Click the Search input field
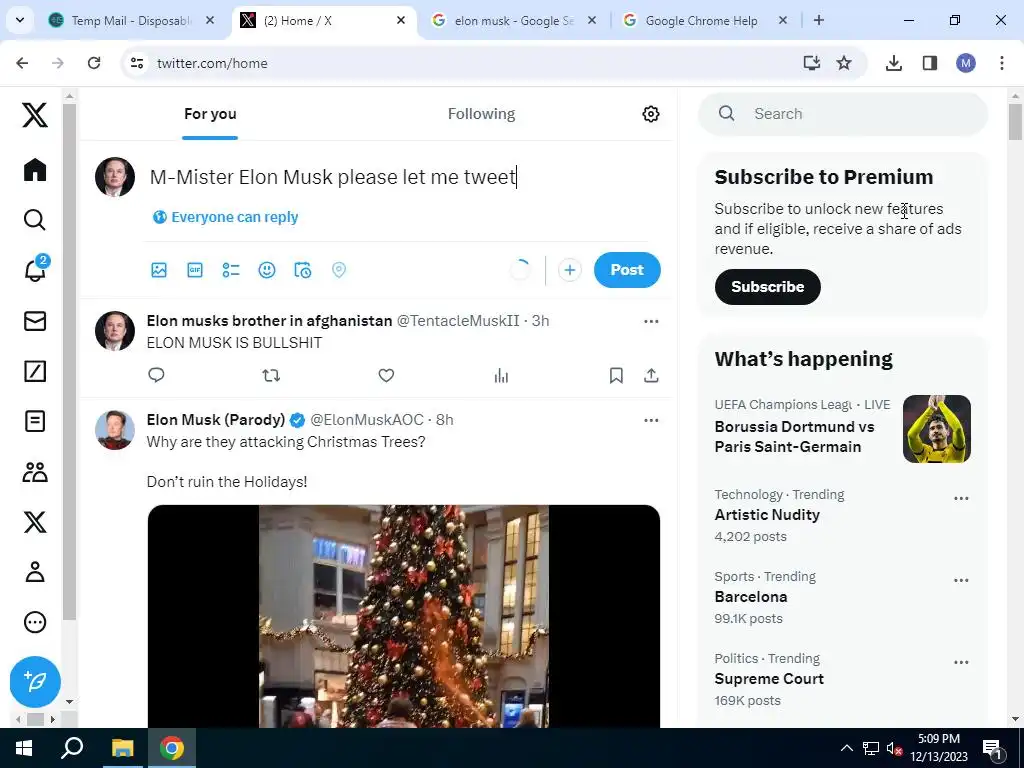 click(843, 114)
